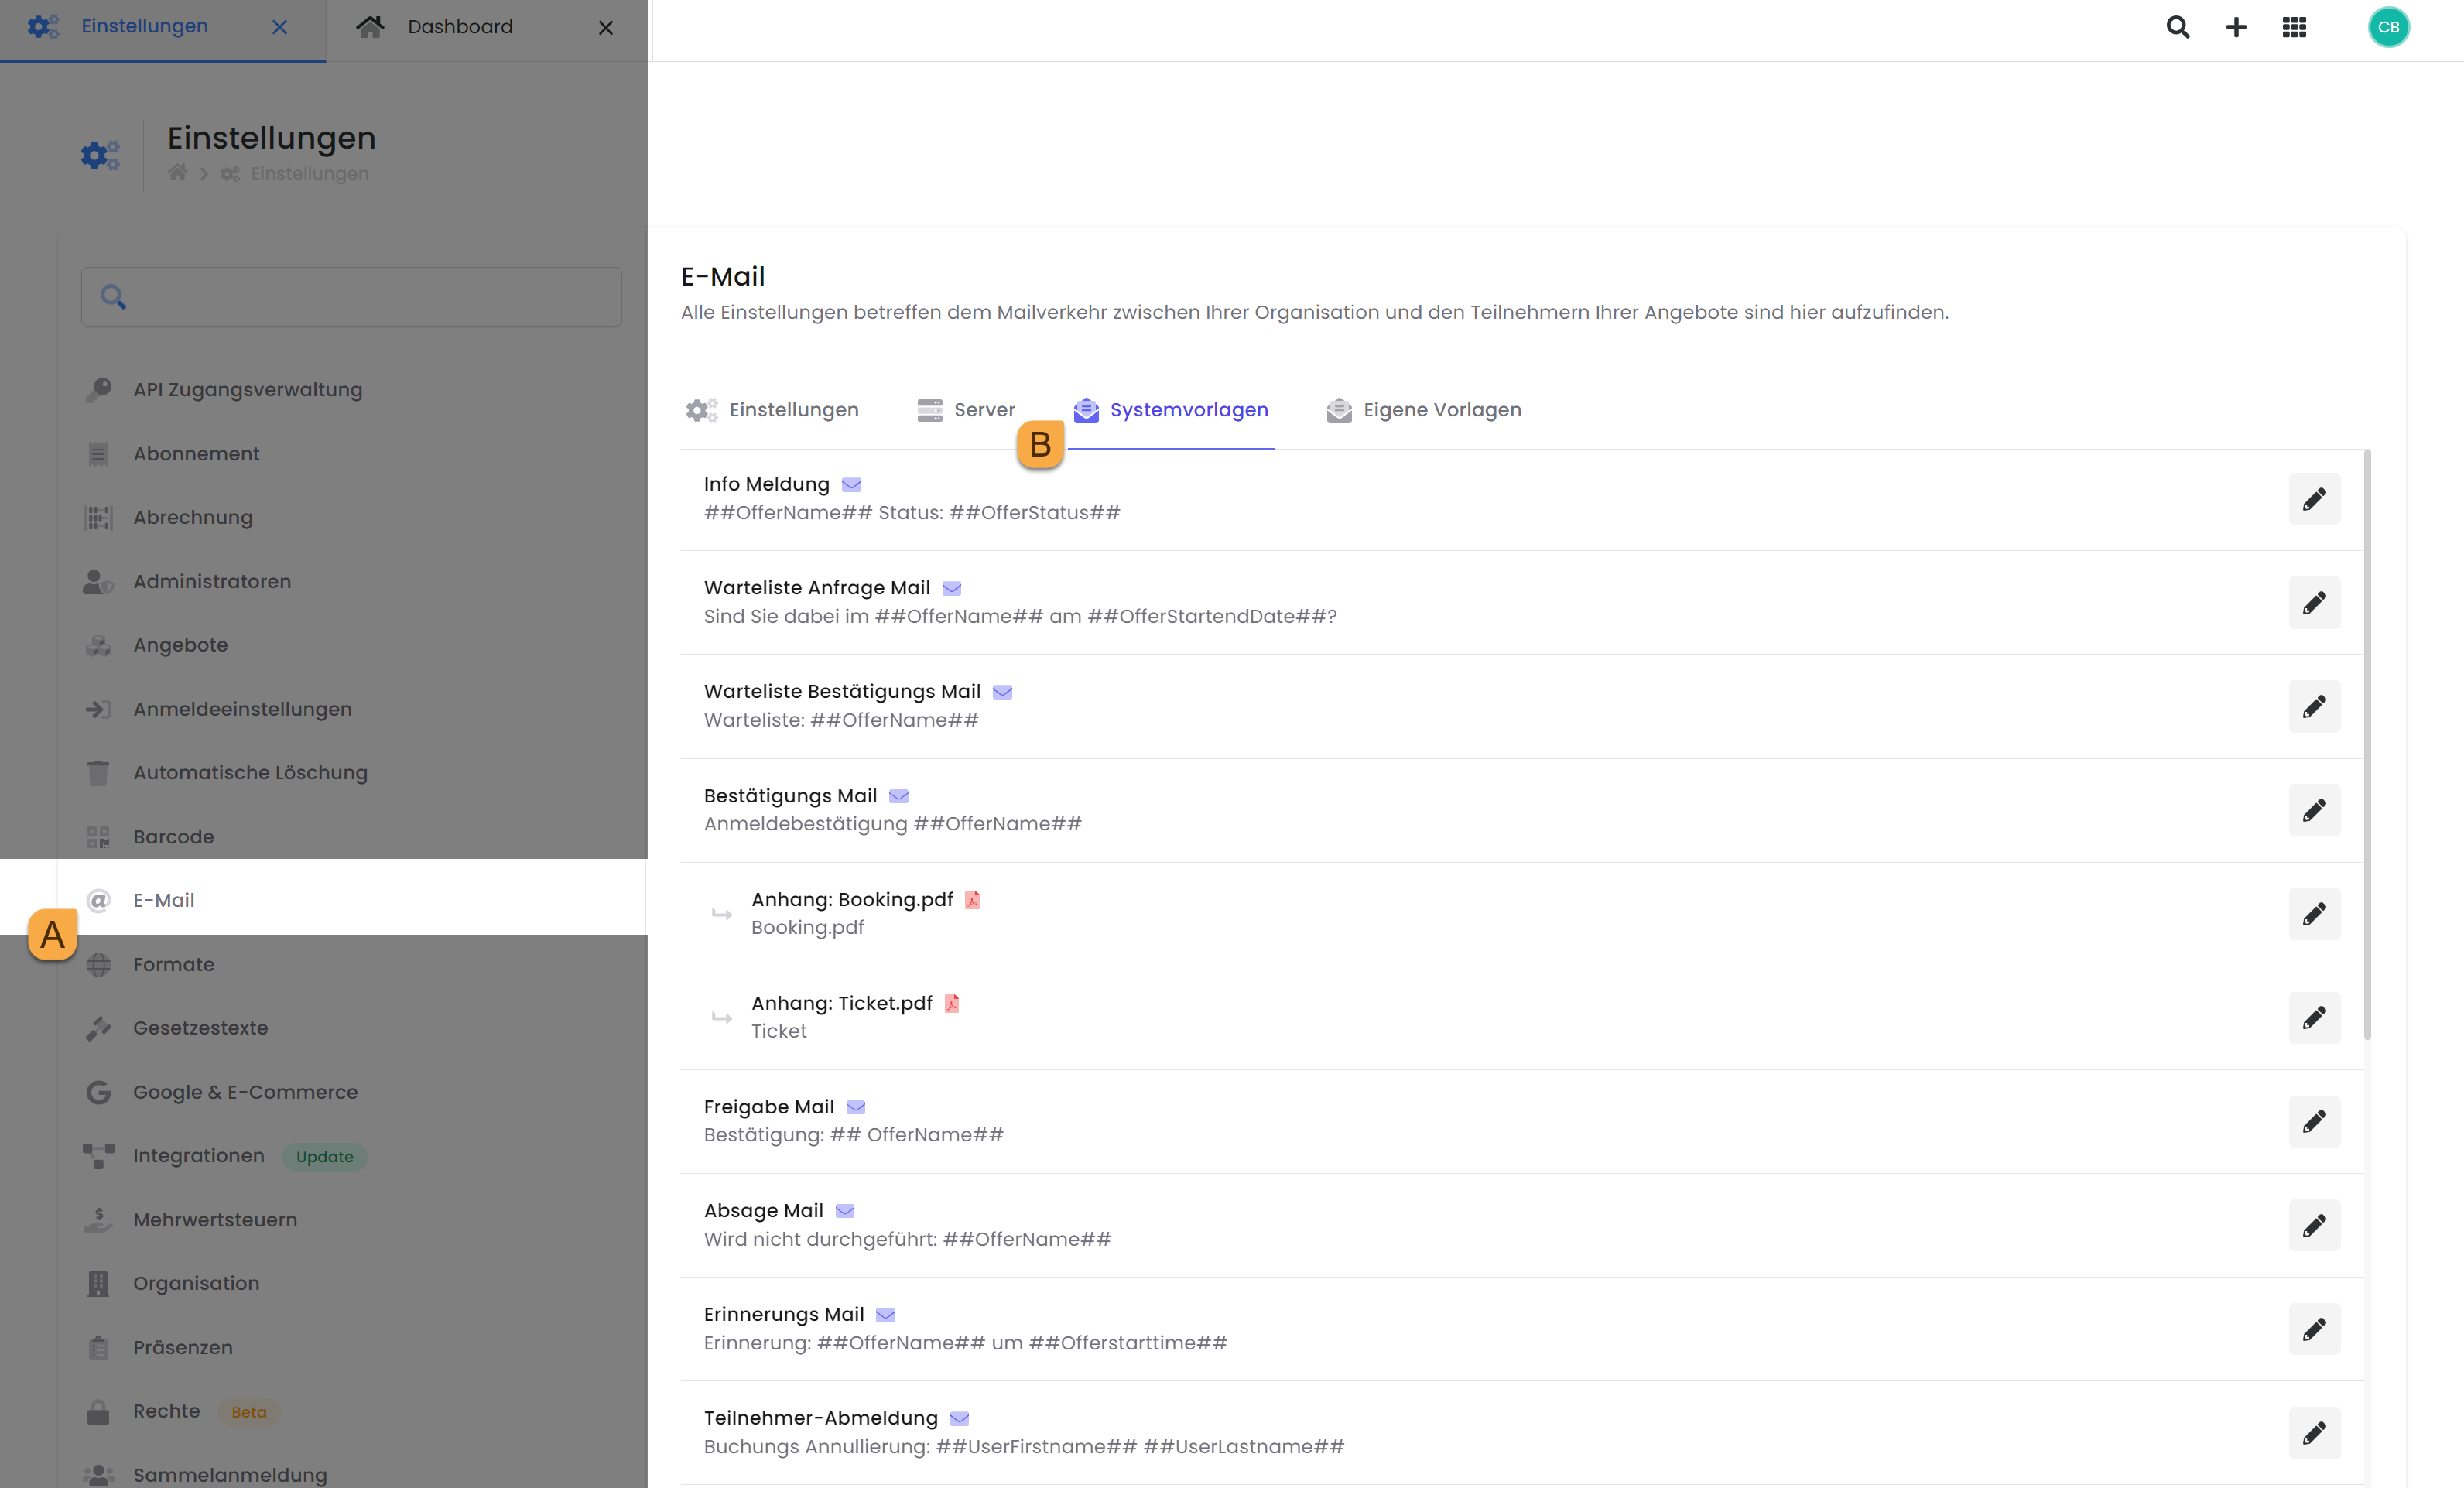Close the Einstellungen tab

tap(280, 27)
